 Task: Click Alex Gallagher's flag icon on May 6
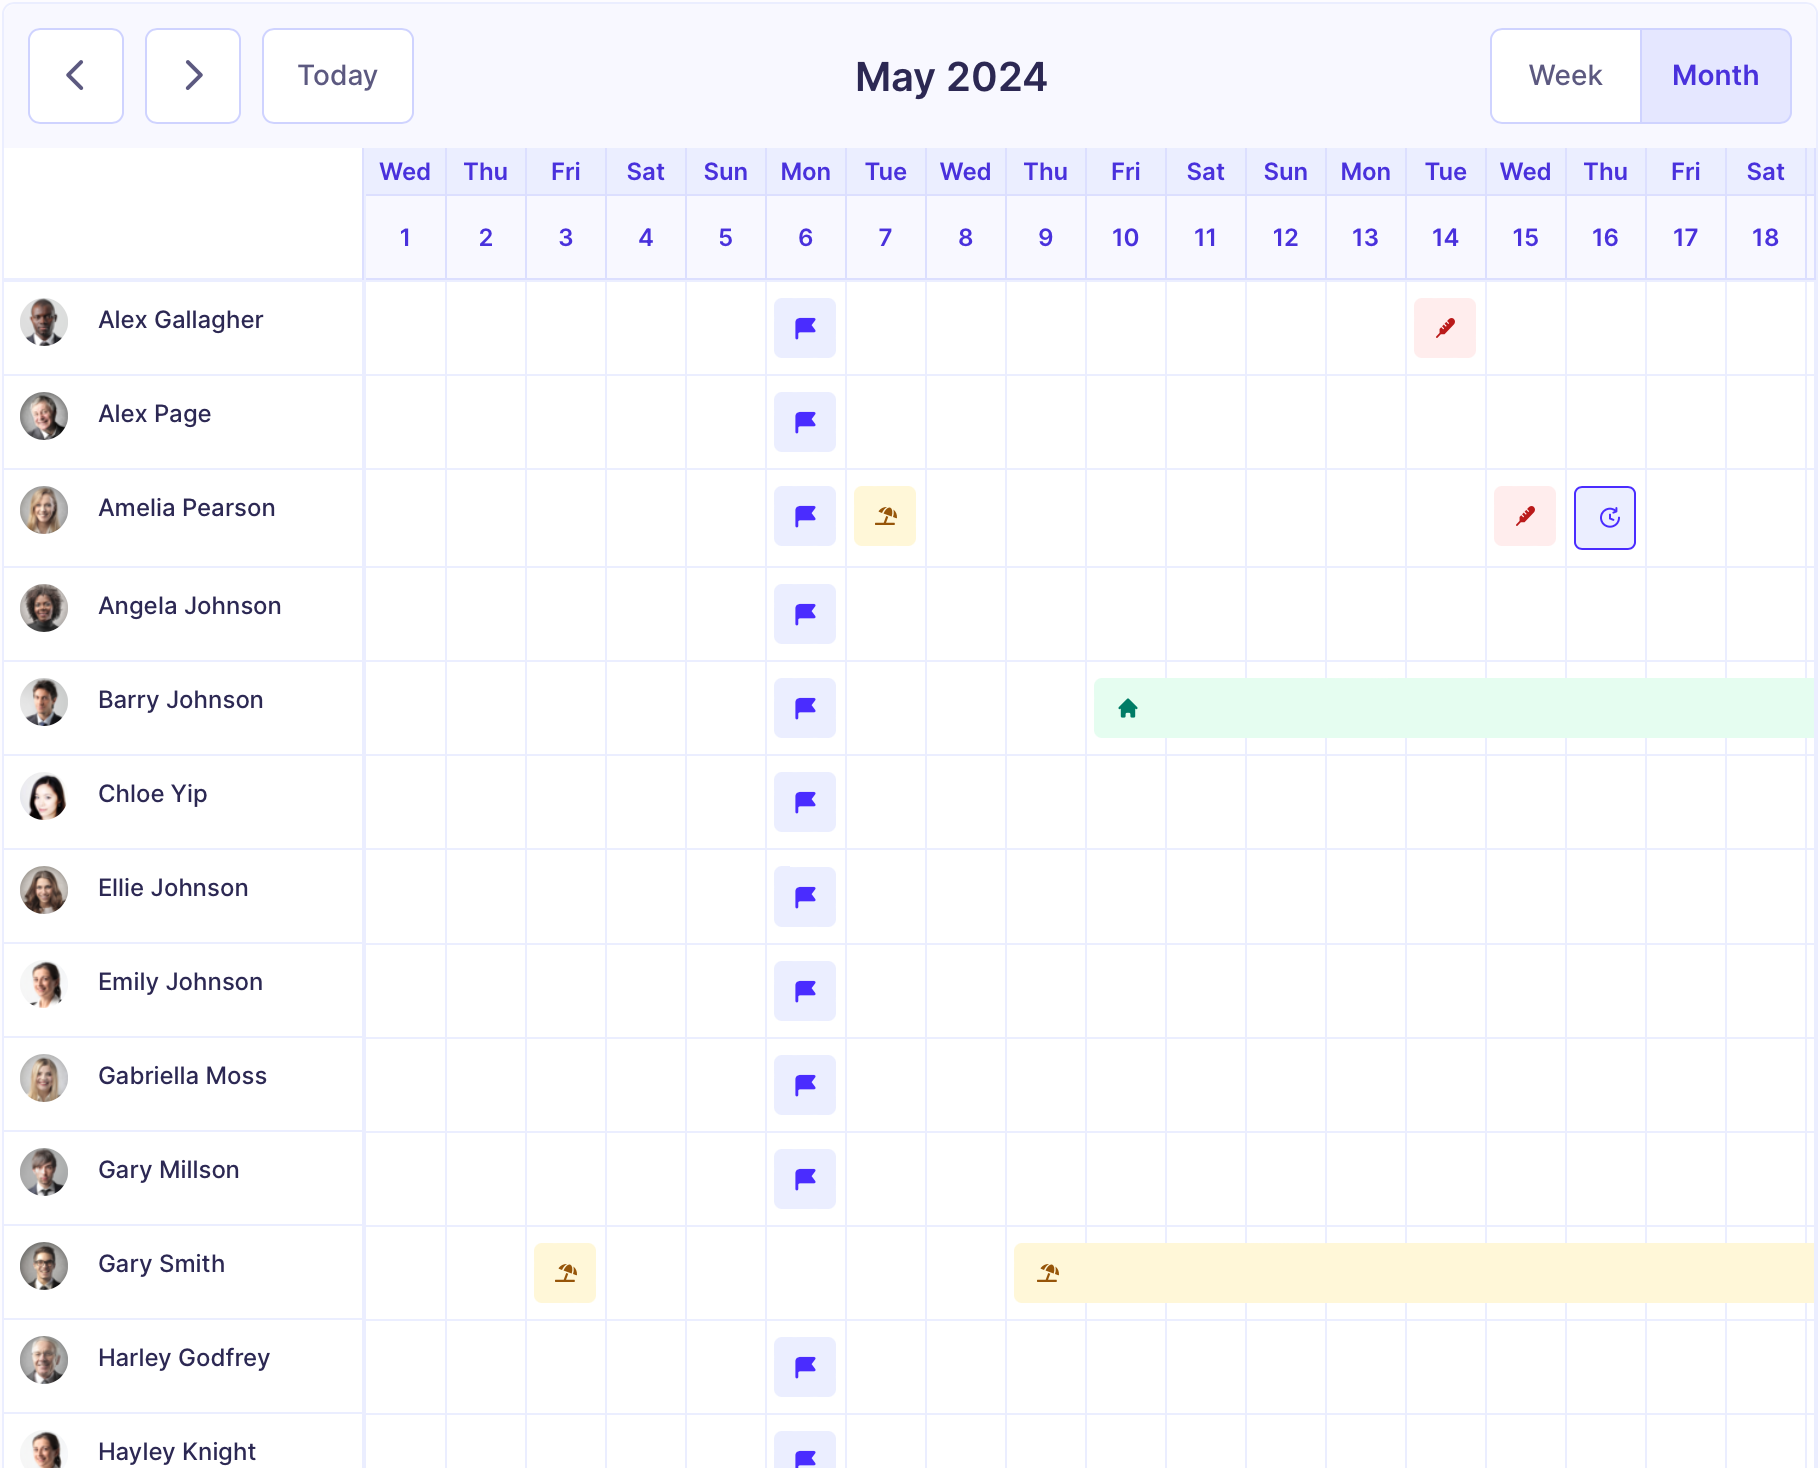click(805, 328)
